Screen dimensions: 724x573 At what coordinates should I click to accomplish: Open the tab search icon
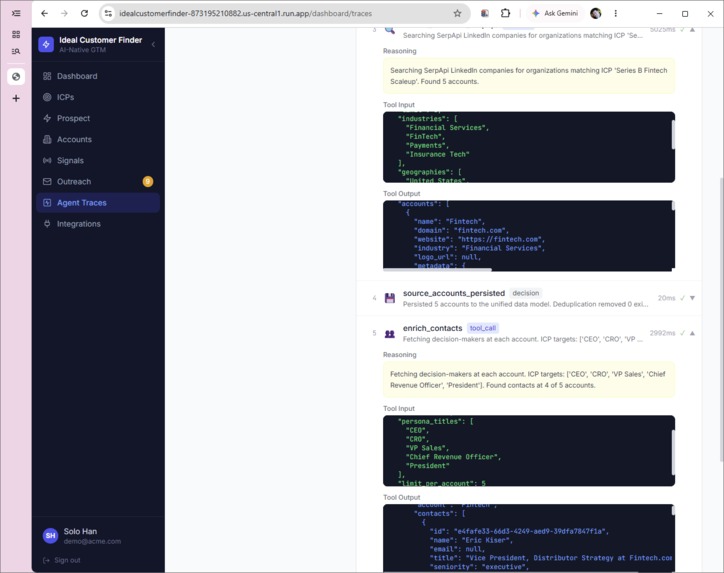[x=16, y=51]
